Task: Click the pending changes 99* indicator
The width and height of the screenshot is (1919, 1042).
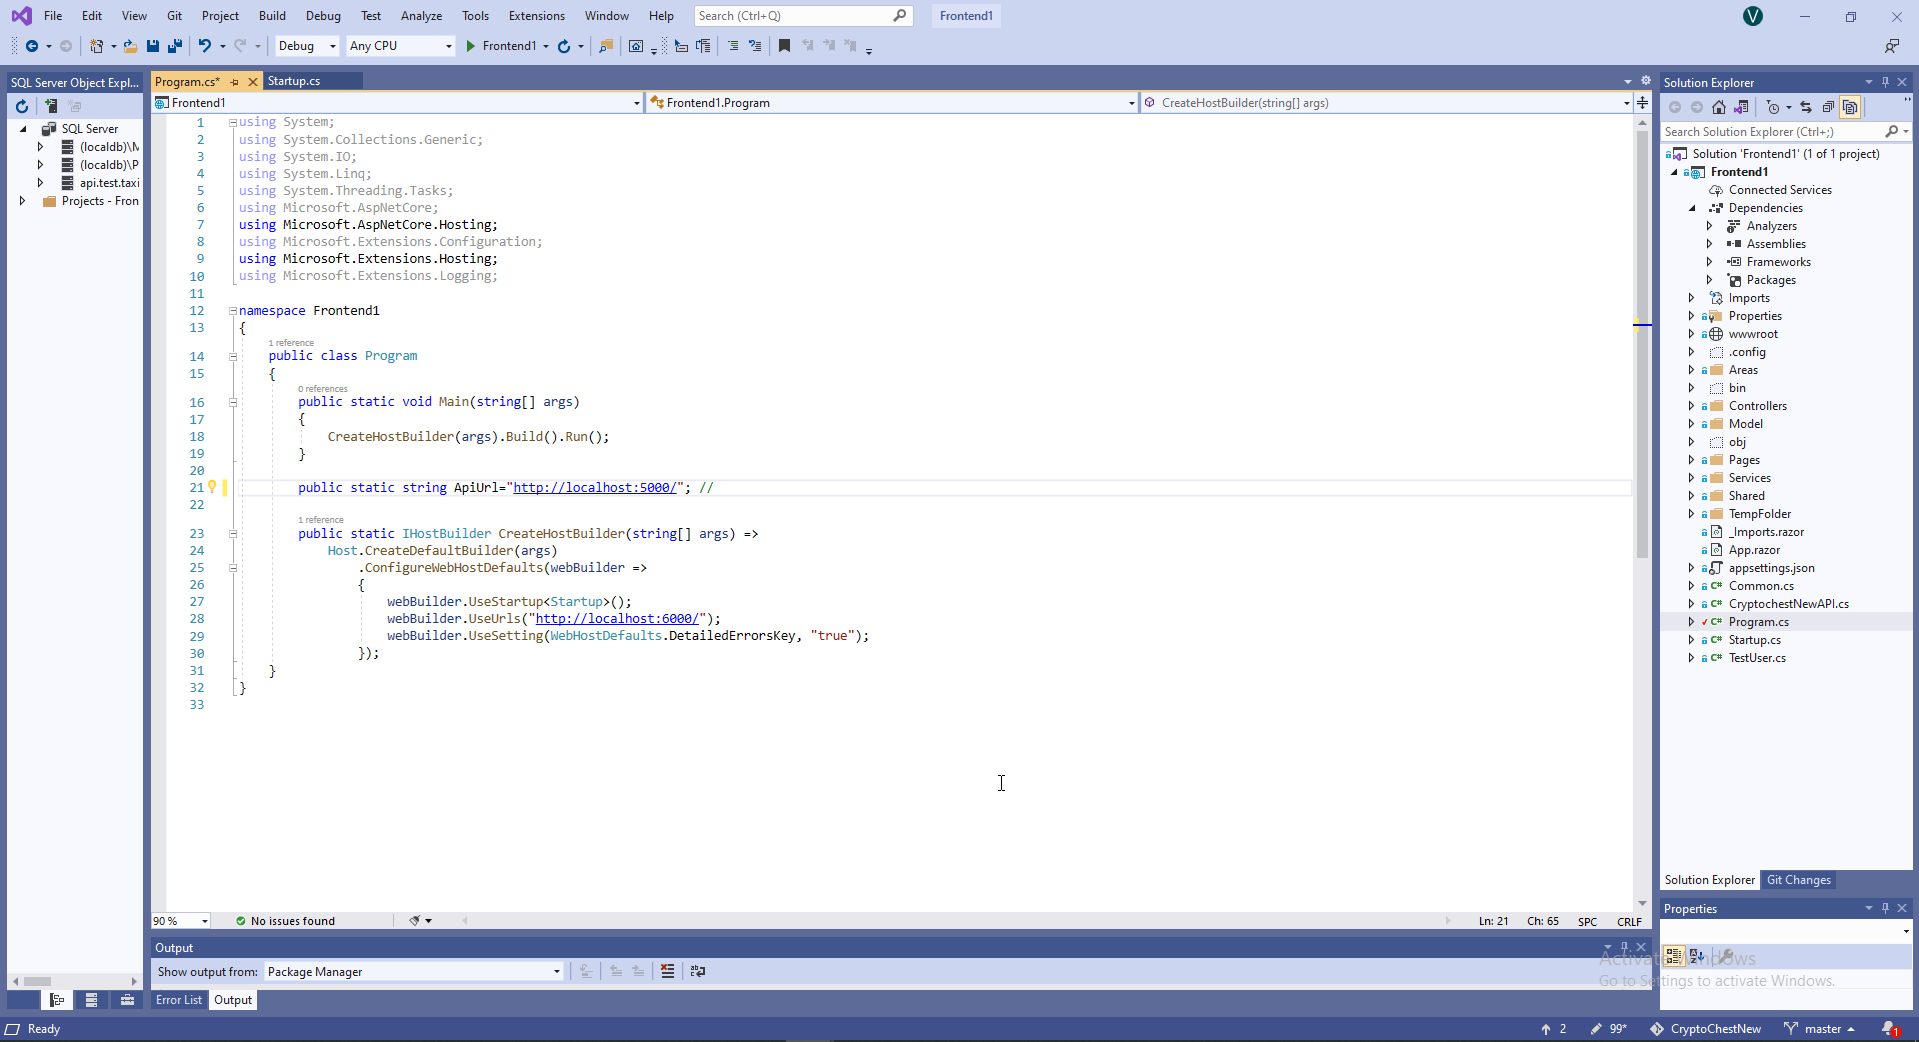Action: click(1608, 1029)
